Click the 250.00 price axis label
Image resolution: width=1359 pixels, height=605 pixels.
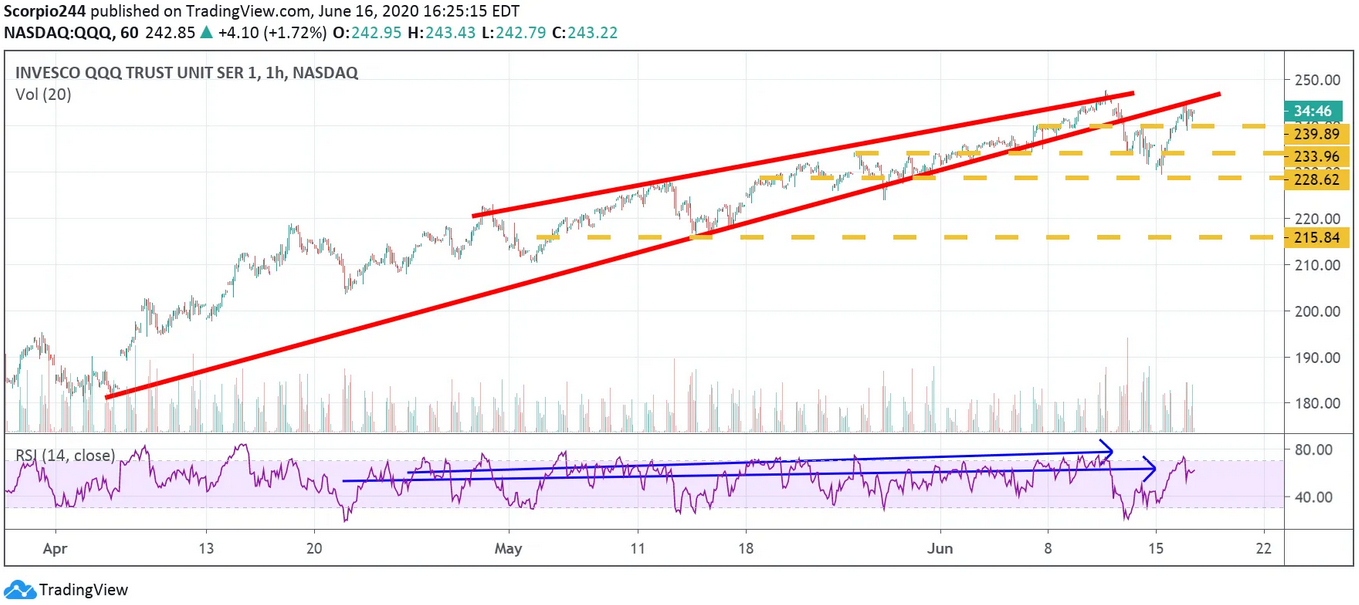point(1317,80)
